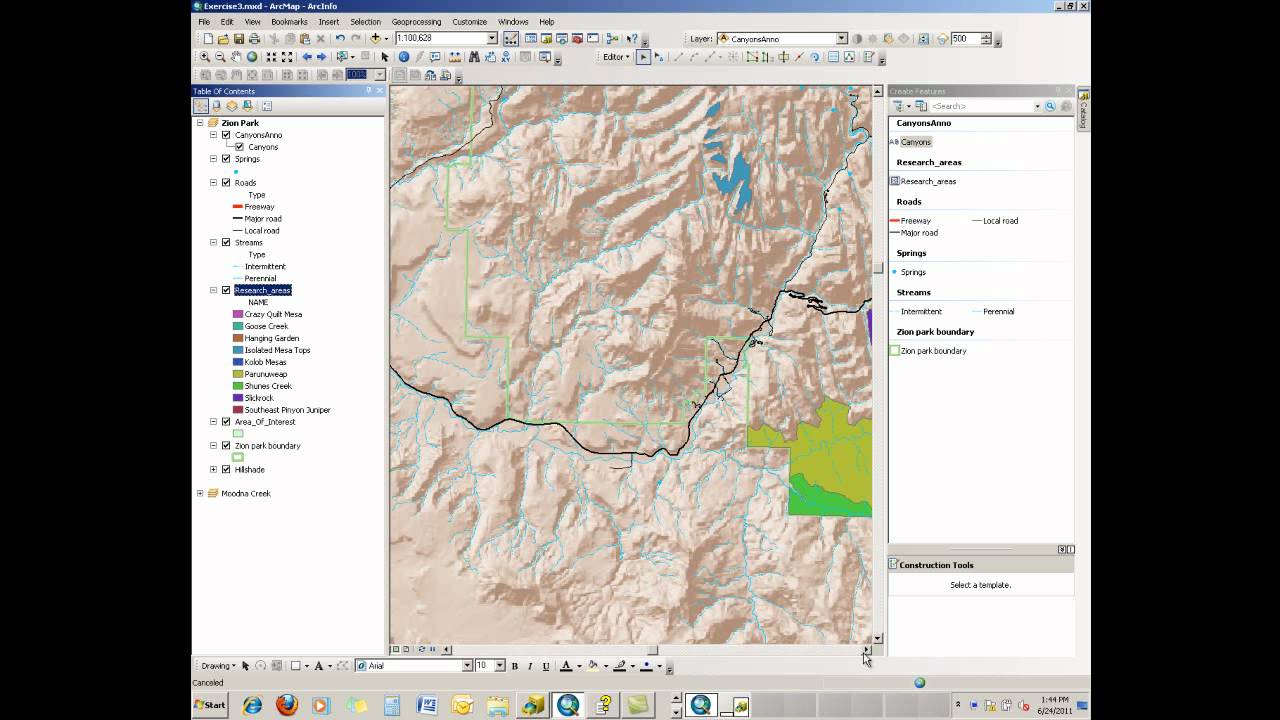The image size is (1280, 720).
Task: Select the Zoom In tool
Action: tap(205, 57)
